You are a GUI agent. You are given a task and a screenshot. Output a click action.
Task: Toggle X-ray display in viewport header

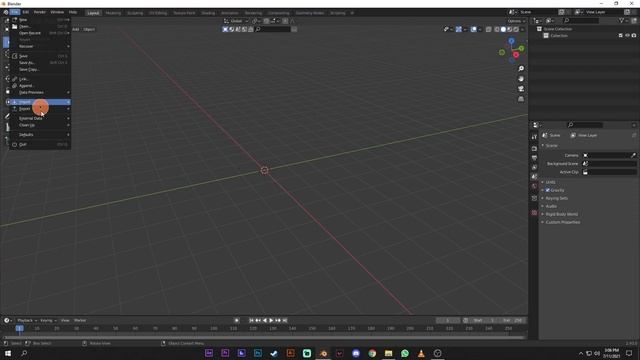pos(489,29)
